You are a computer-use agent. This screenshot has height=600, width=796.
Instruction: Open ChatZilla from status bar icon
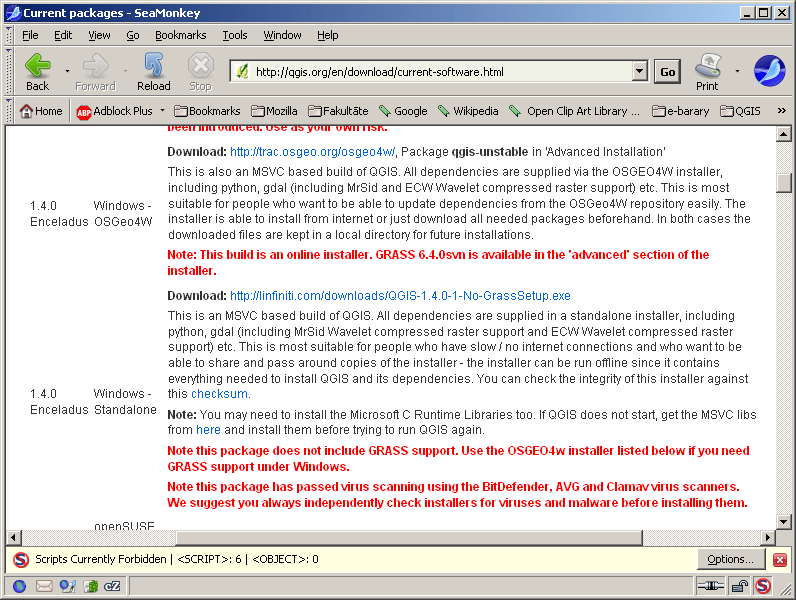click(112, 586)
